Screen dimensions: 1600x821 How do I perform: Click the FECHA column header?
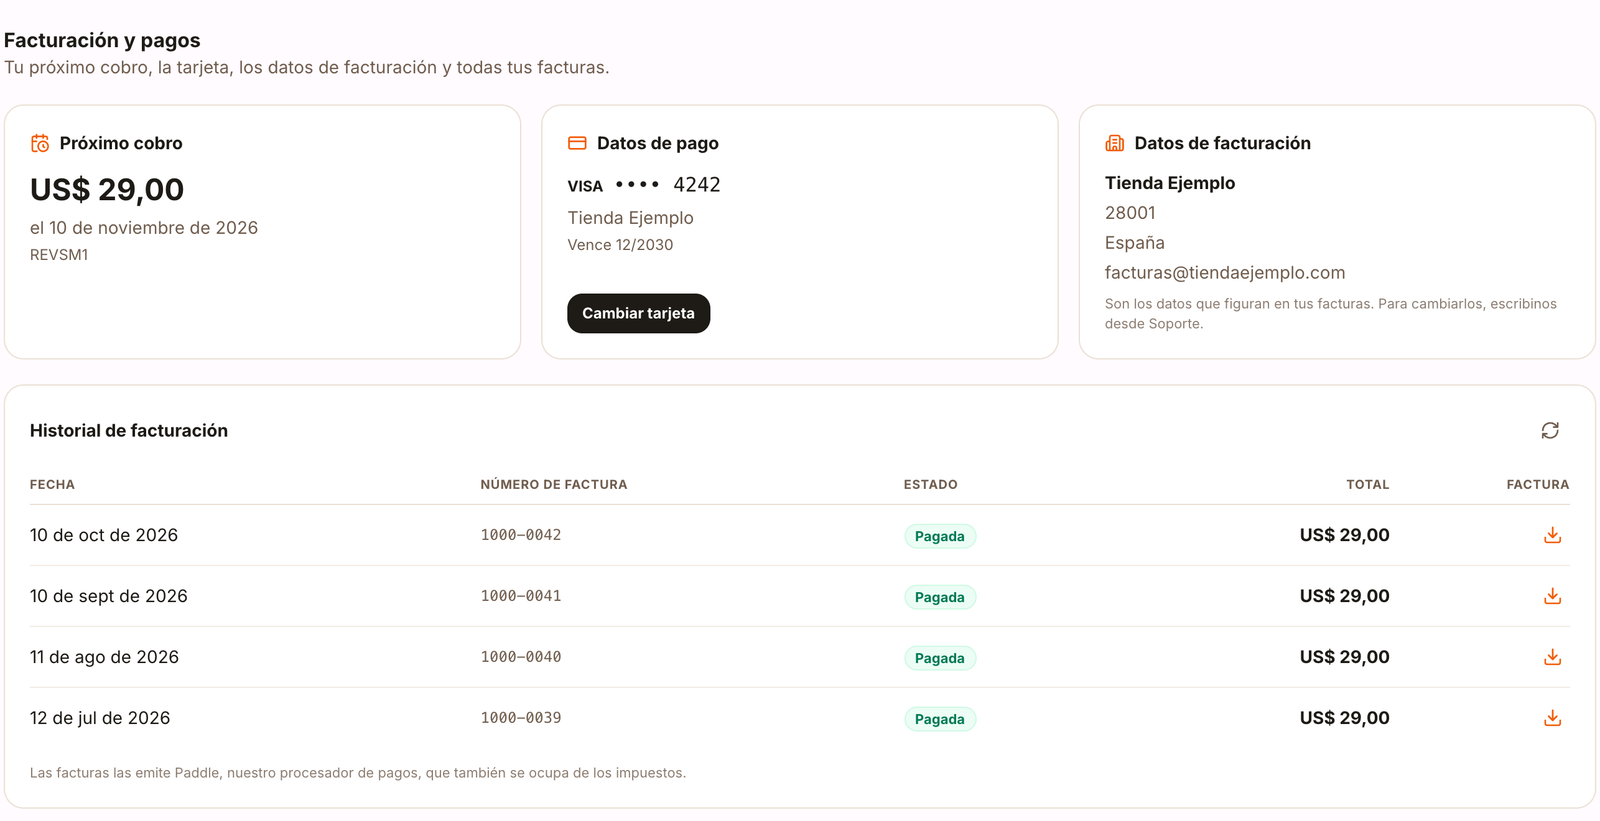(x=52, y=484)
